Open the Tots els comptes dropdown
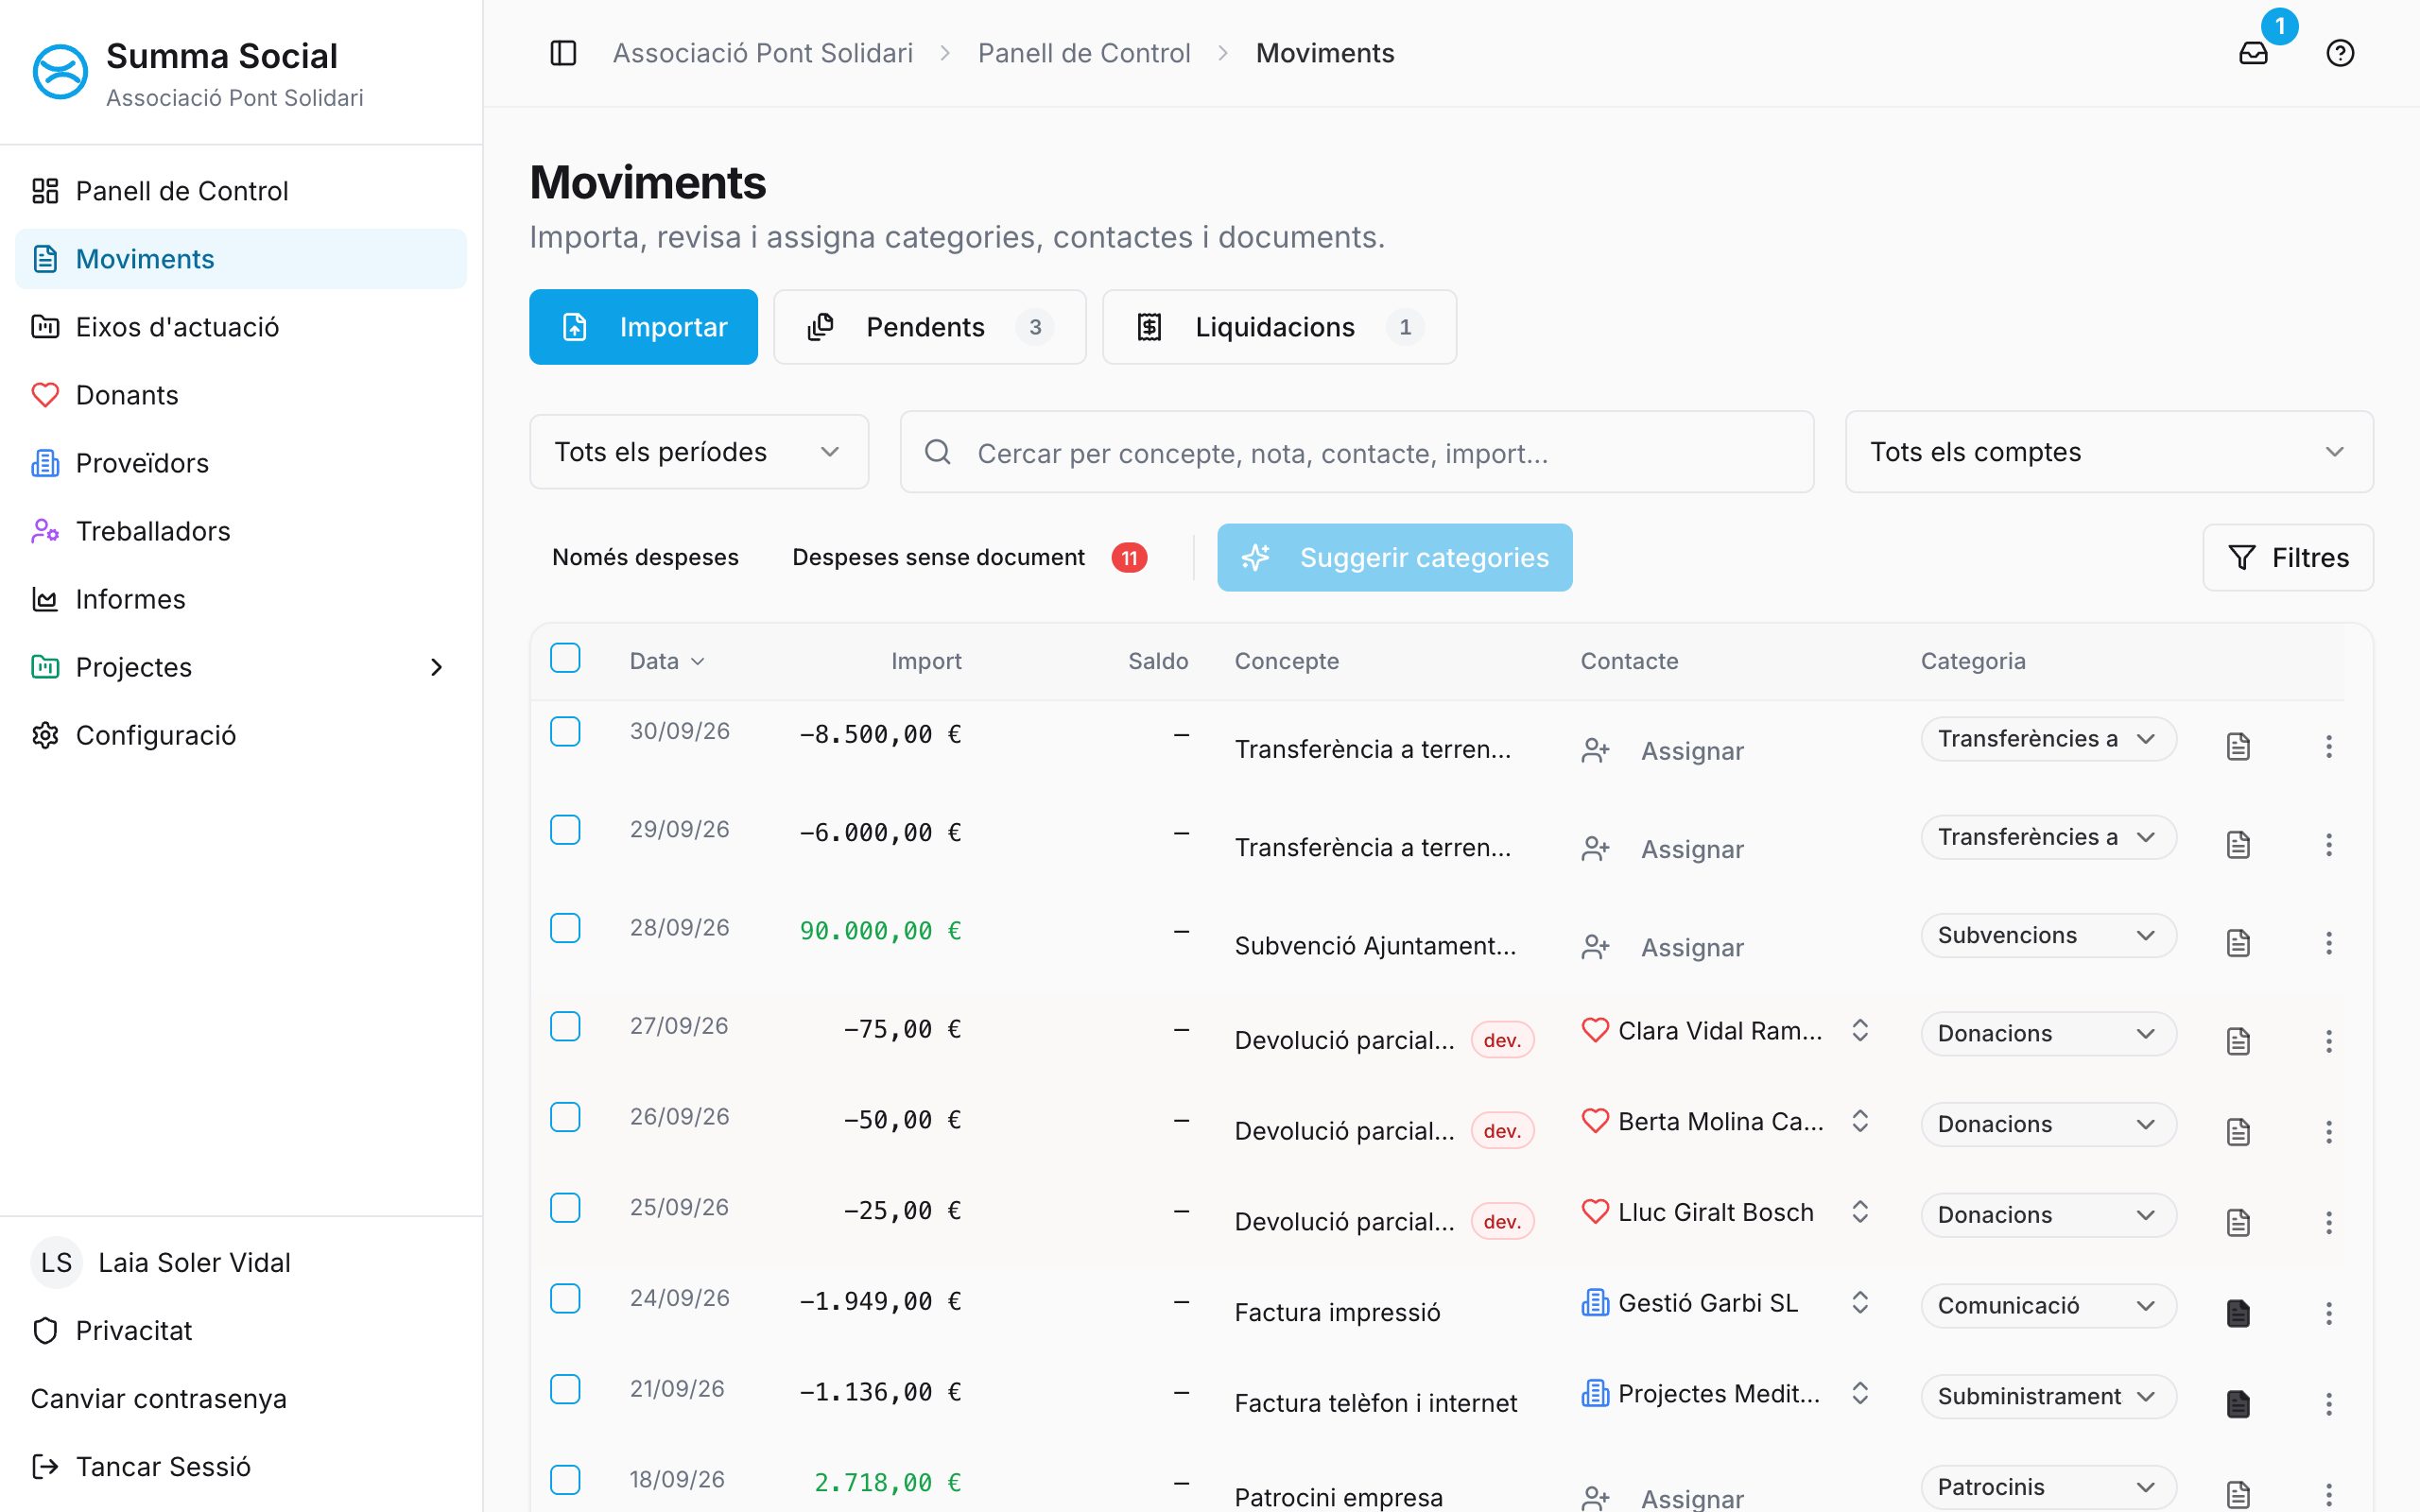This screenshot has width=2420, height=1512. 2108,452
